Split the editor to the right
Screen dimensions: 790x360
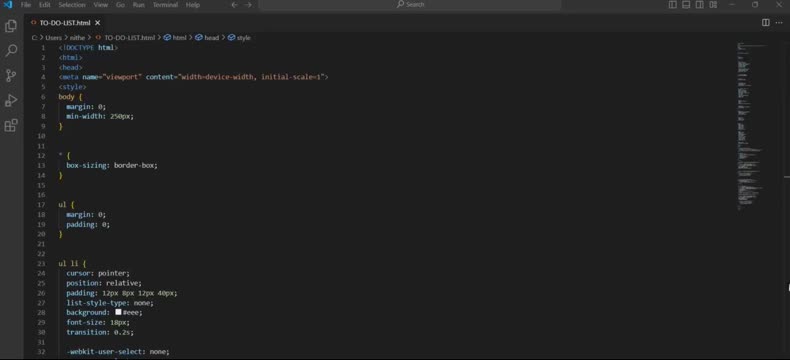pyautogui.click(x=765, y=23)
